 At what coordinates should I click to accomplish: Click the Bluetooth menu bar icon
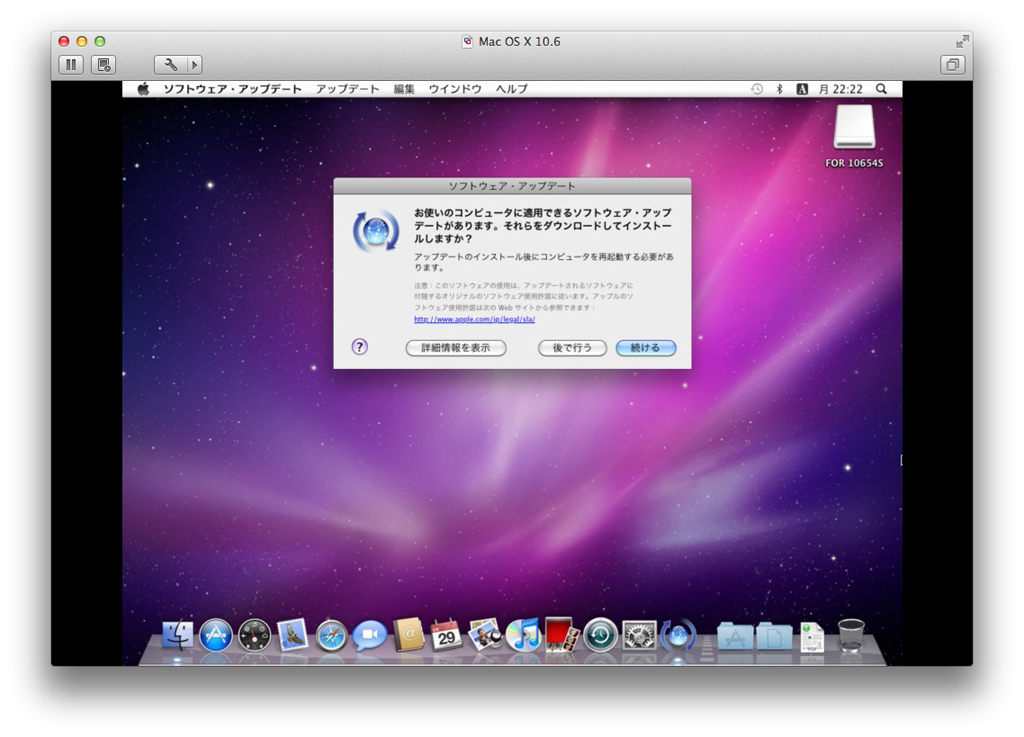(x=779, y=89)
